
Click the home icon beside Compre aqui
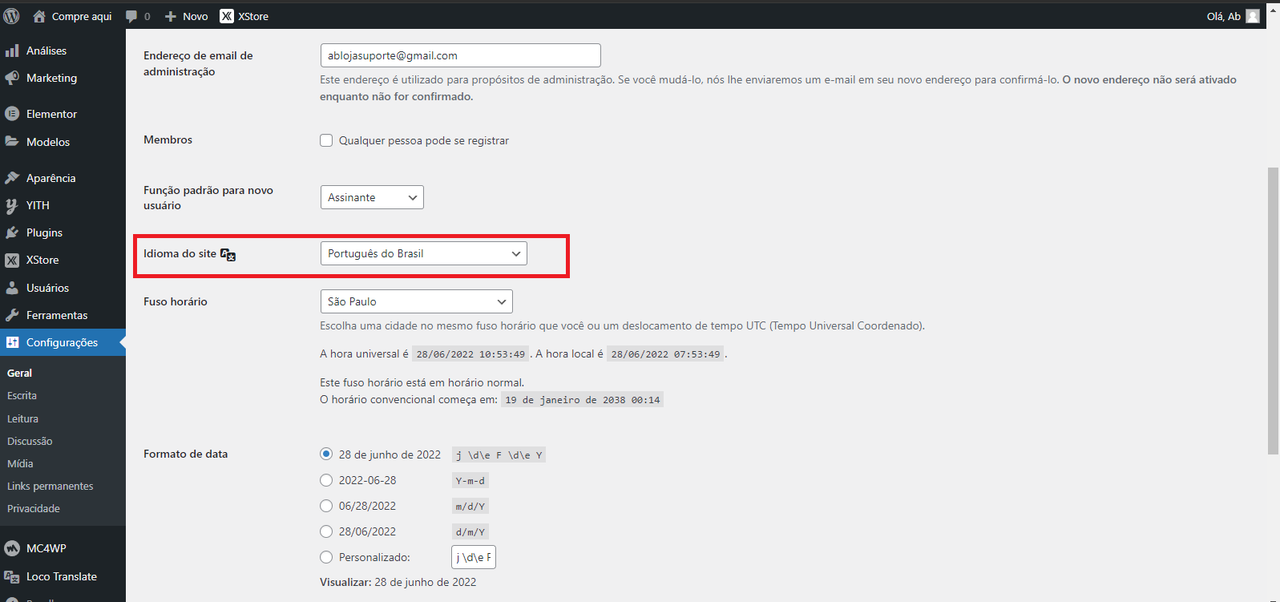[39, 16]
